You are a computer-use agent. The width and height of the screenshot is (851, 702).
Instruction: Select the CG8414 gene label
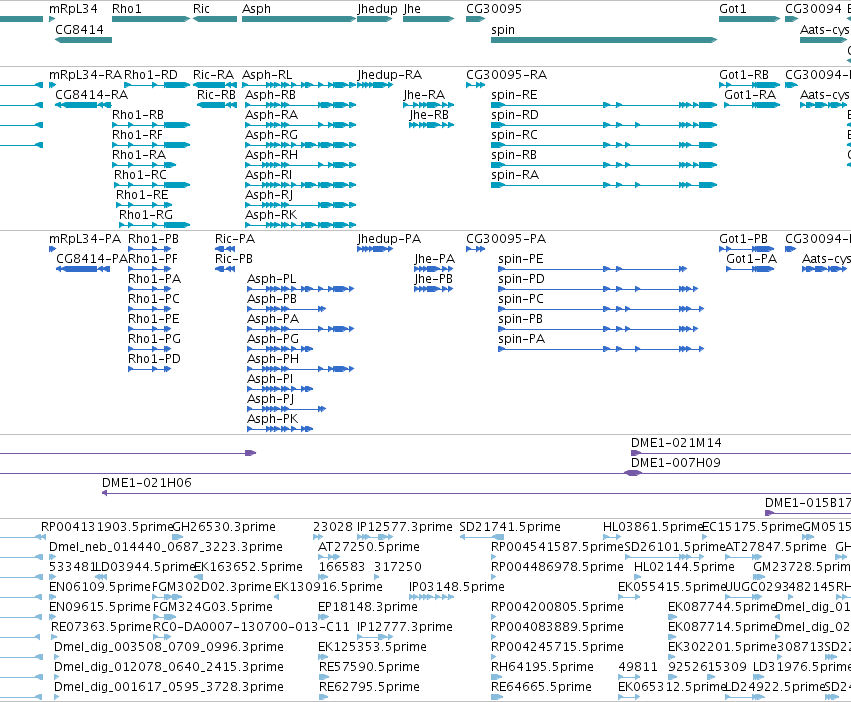pyautogui.click(x=79, y=29)
